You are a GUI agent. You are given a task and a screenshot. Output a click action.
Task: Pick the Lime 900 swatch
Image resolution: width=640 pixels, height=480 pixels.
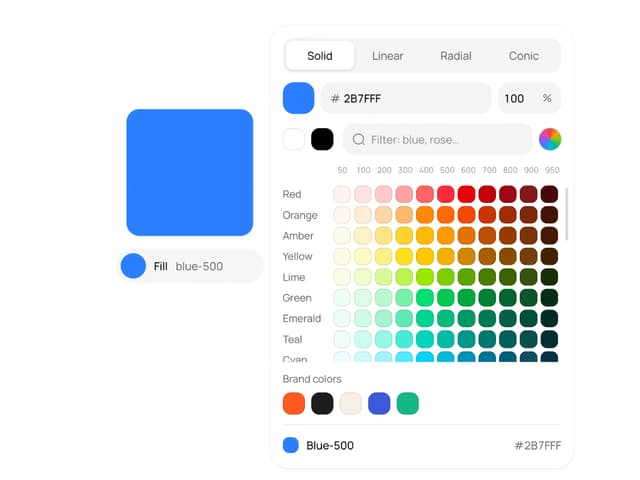click(529, 277)
